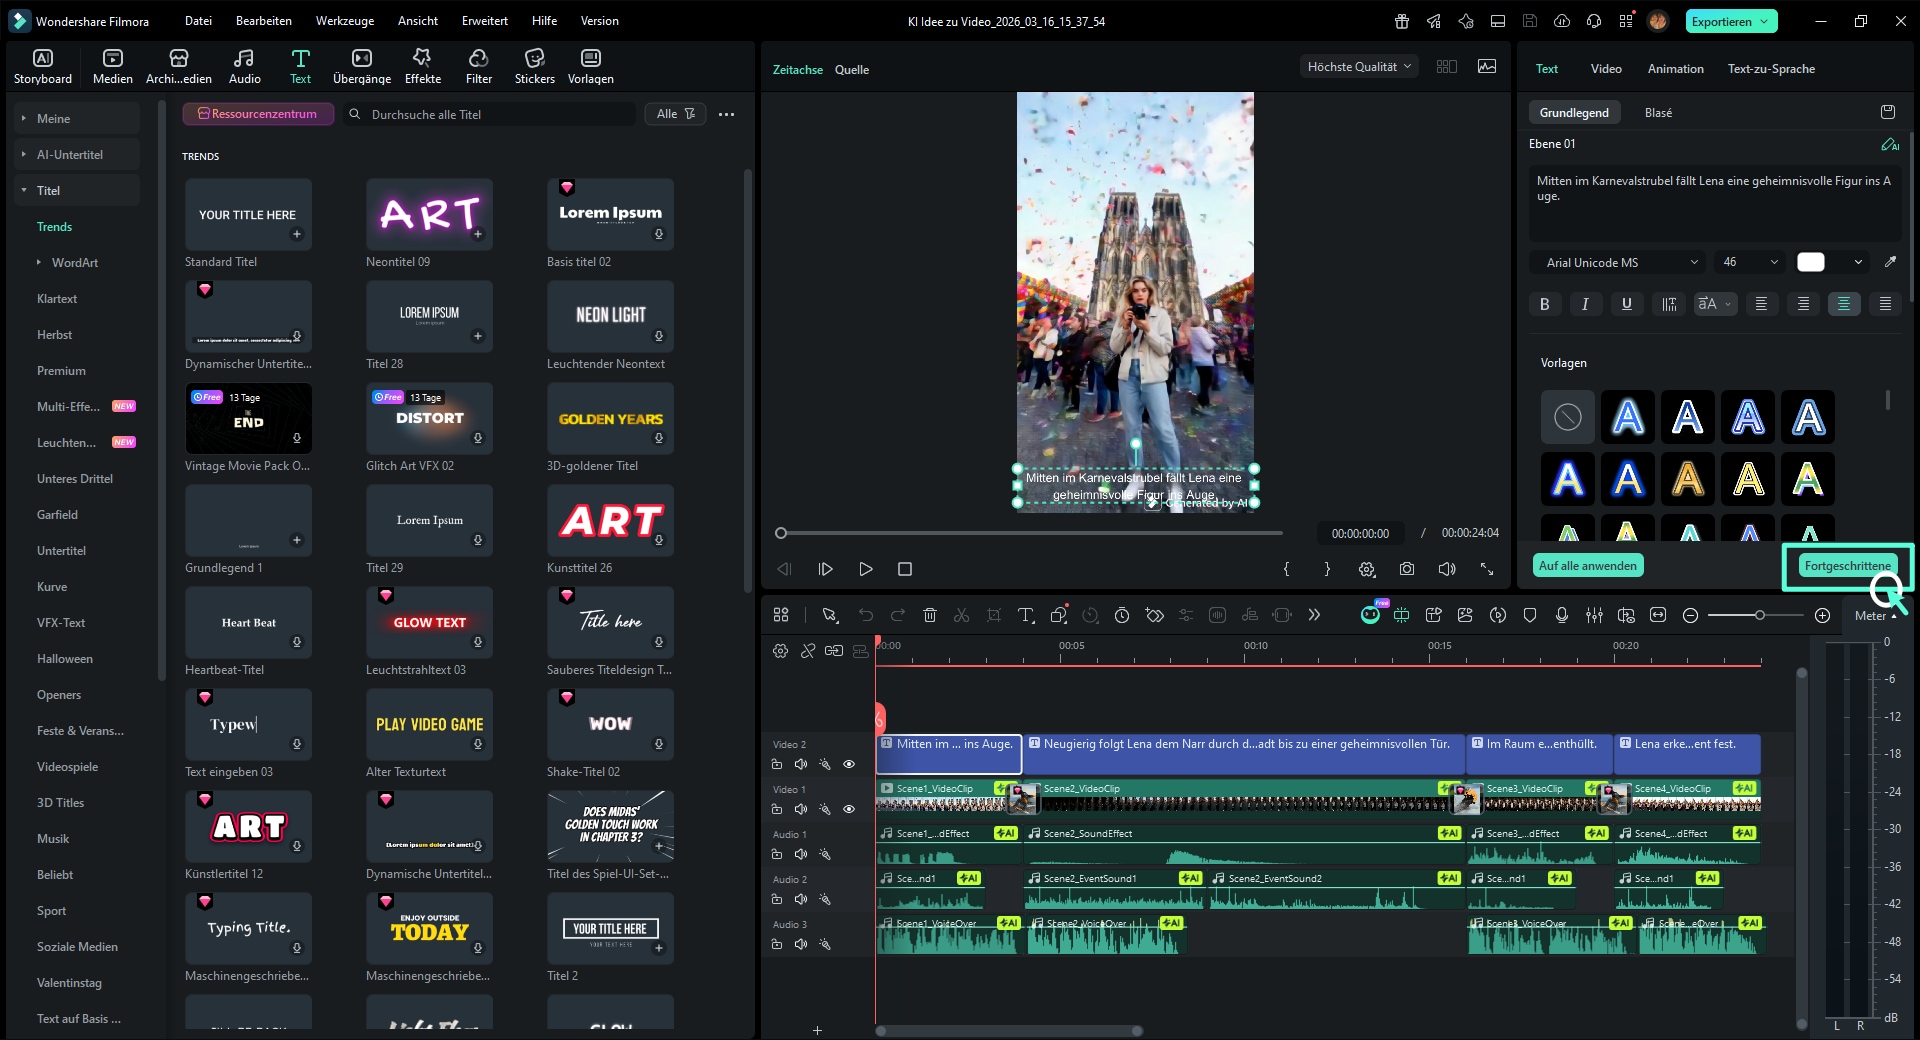The image size is (1920, 1040).
Task: Open the audio mixer icon in timeline toolbar
Action: [x=1594, y=615]
